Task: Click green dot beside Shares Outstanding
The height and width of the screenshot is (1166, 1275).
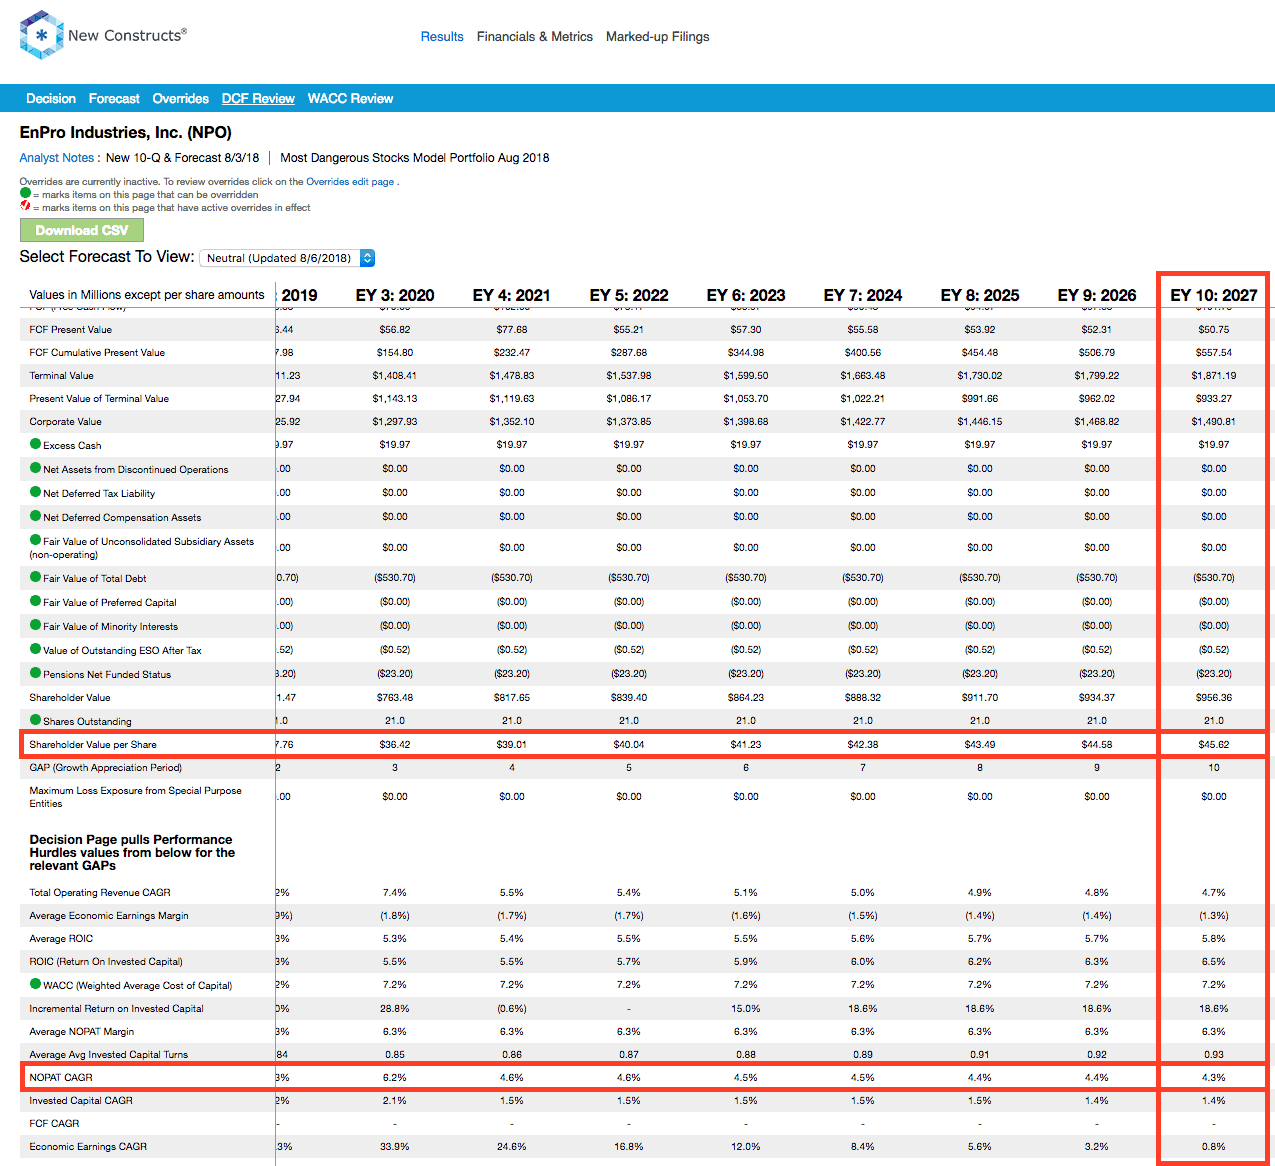Action: pos(35,720)
